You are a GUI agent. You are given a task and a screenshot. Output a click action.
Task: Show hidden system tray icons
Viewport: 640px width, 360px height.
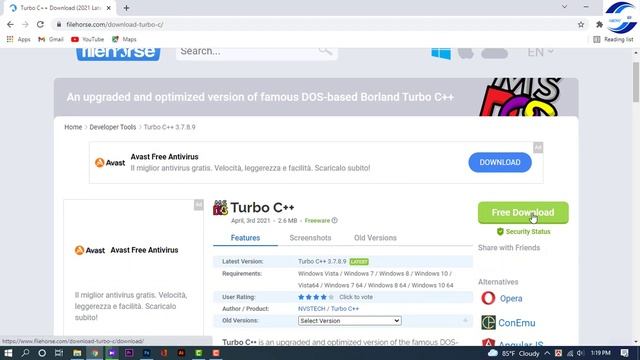547,353
